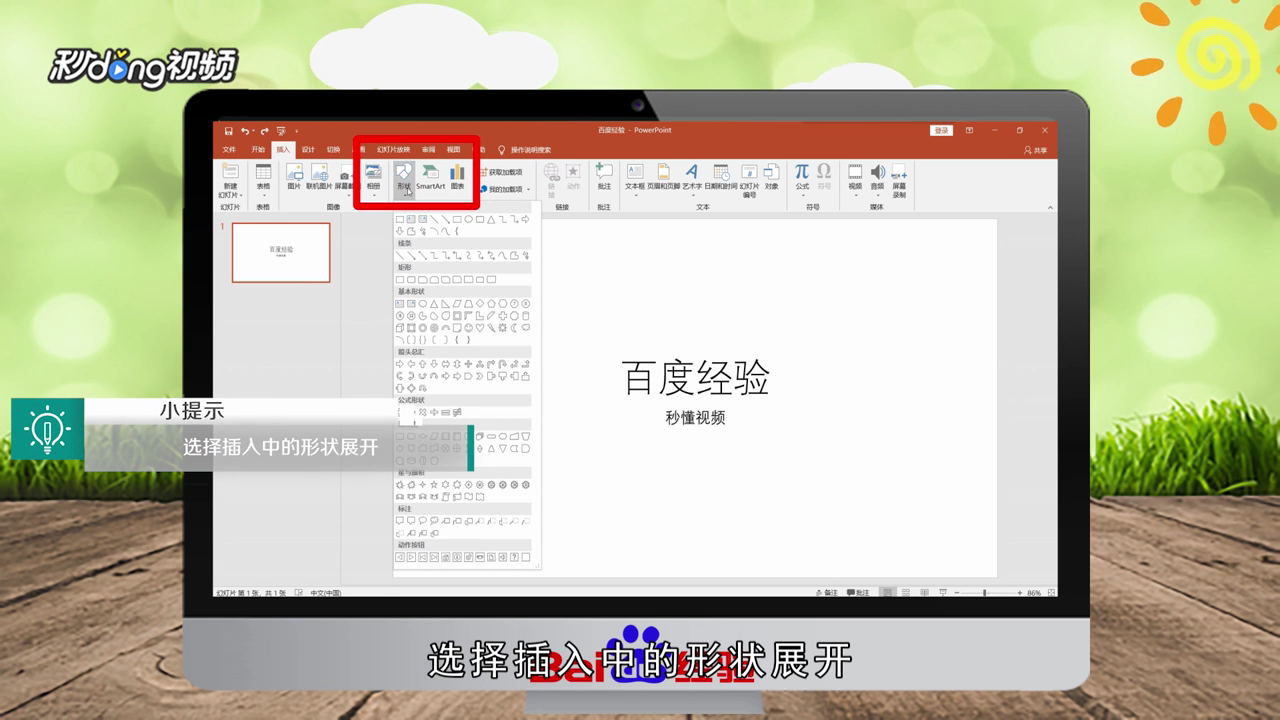Switch to reading view
The height and width of the screenshot is (720, 1280).
[x=924, y=593]
